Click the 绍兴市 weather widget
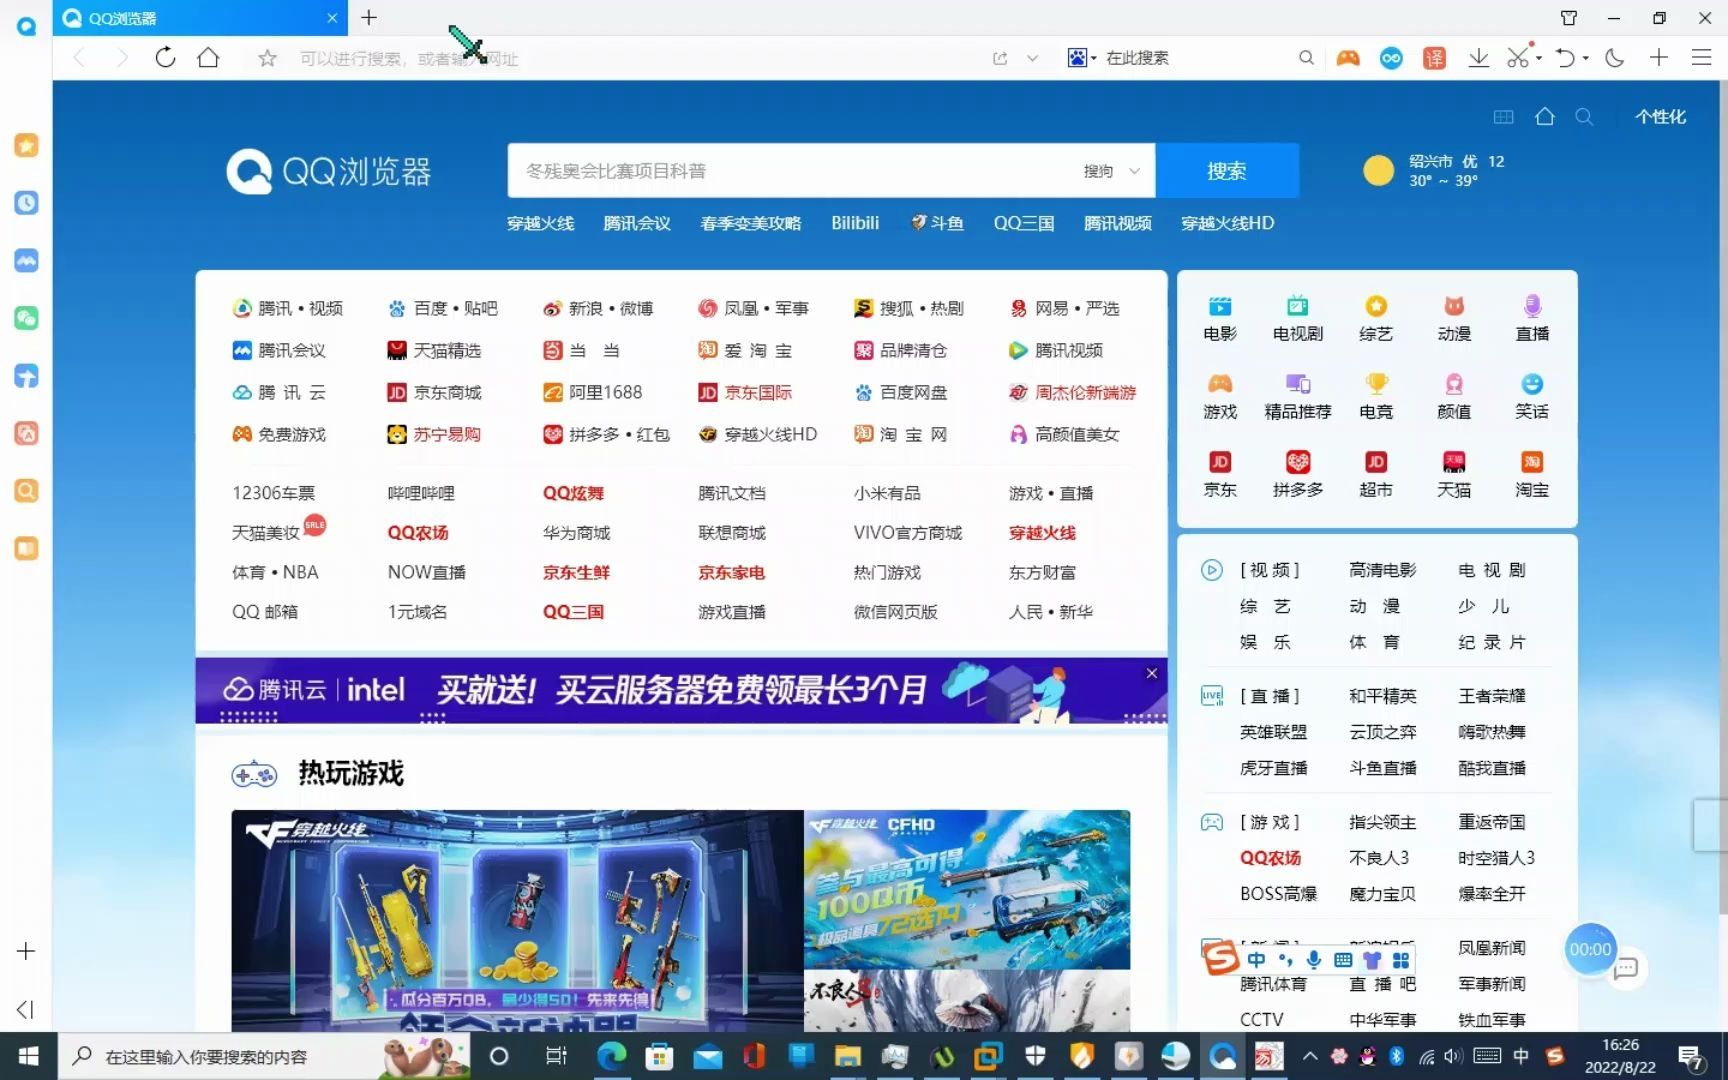 (1434, 171)
